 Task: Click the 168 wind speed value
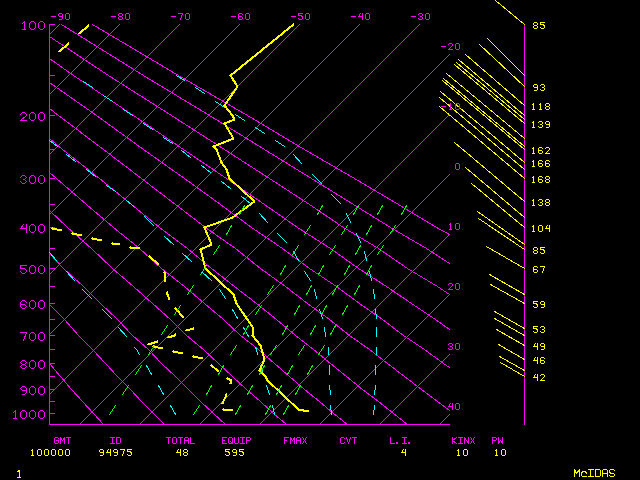540,180
